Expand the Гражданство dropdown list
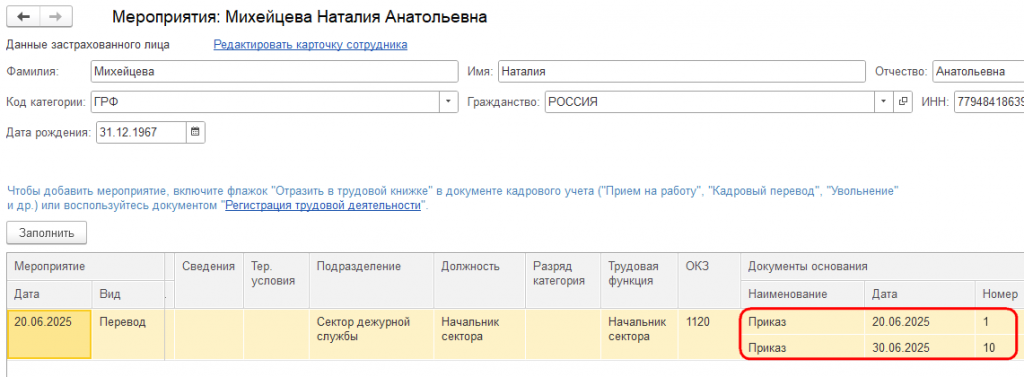Image resolution: width=1024 pixels, height=377 pixels. coord(884,102)
